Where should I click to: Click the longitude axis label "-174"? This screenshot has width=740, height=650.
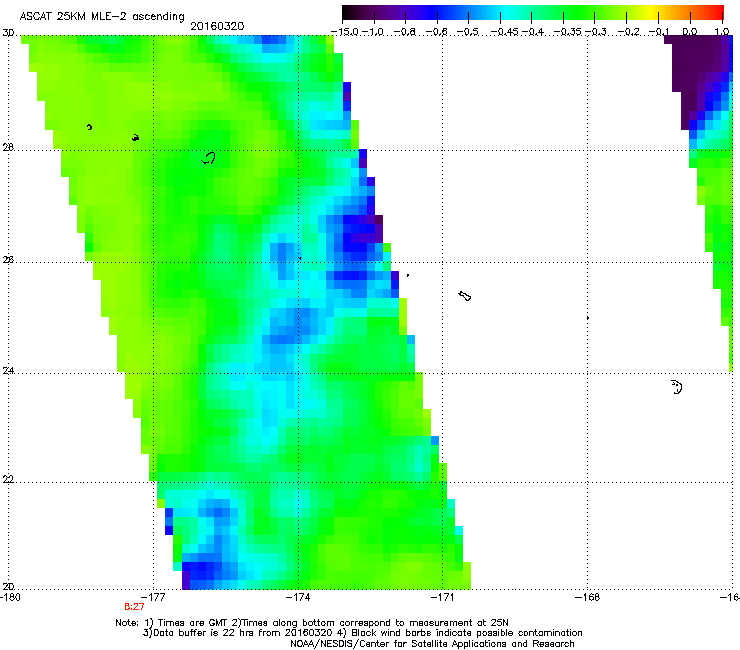(x=298, y=597)
